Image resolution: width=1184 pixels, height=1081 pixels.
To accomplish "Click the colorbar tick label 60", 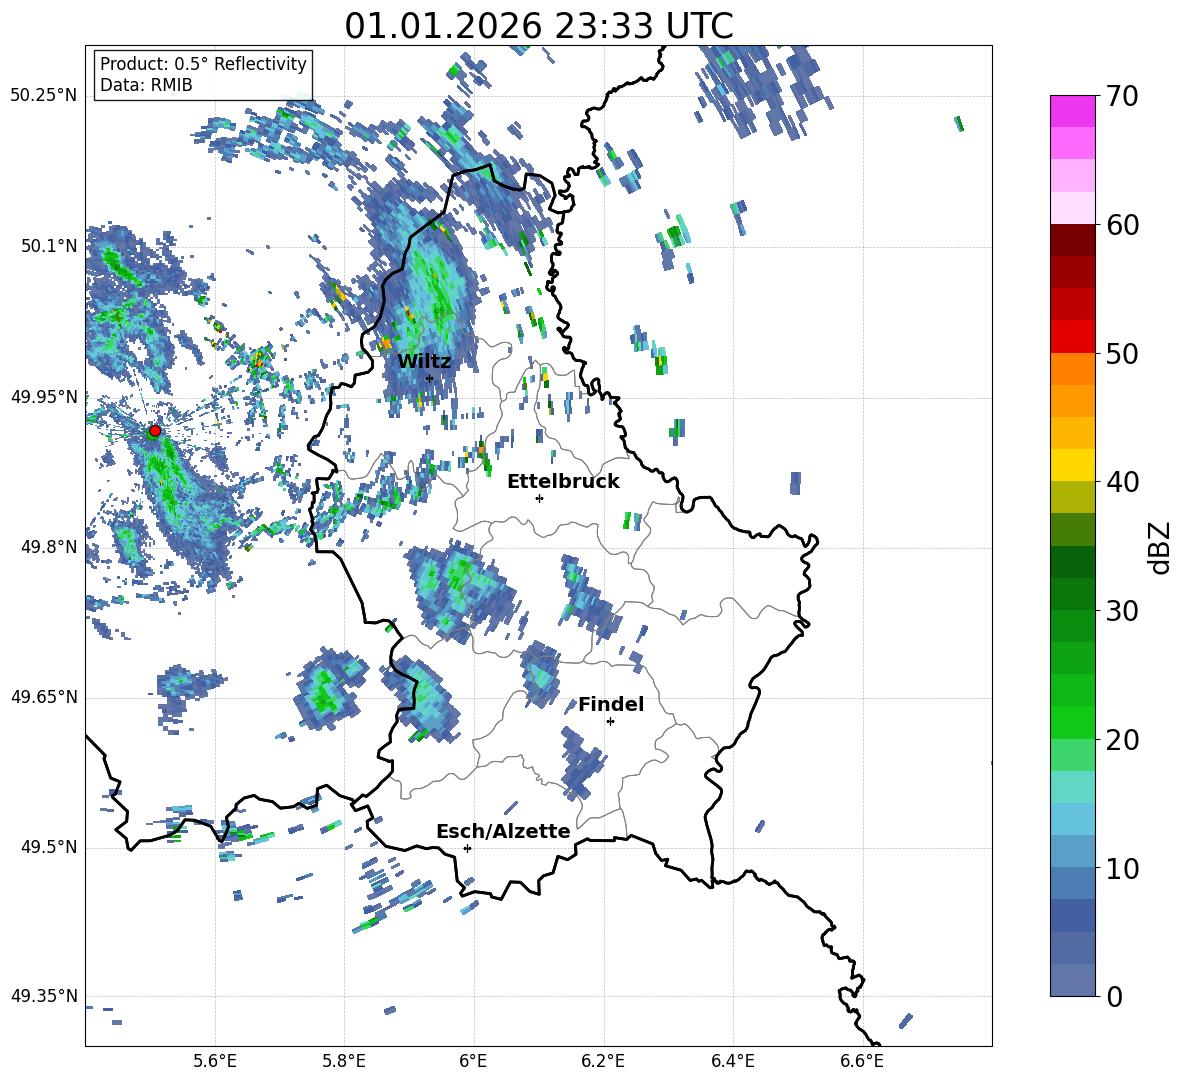I will click(x=1122, y=225).
